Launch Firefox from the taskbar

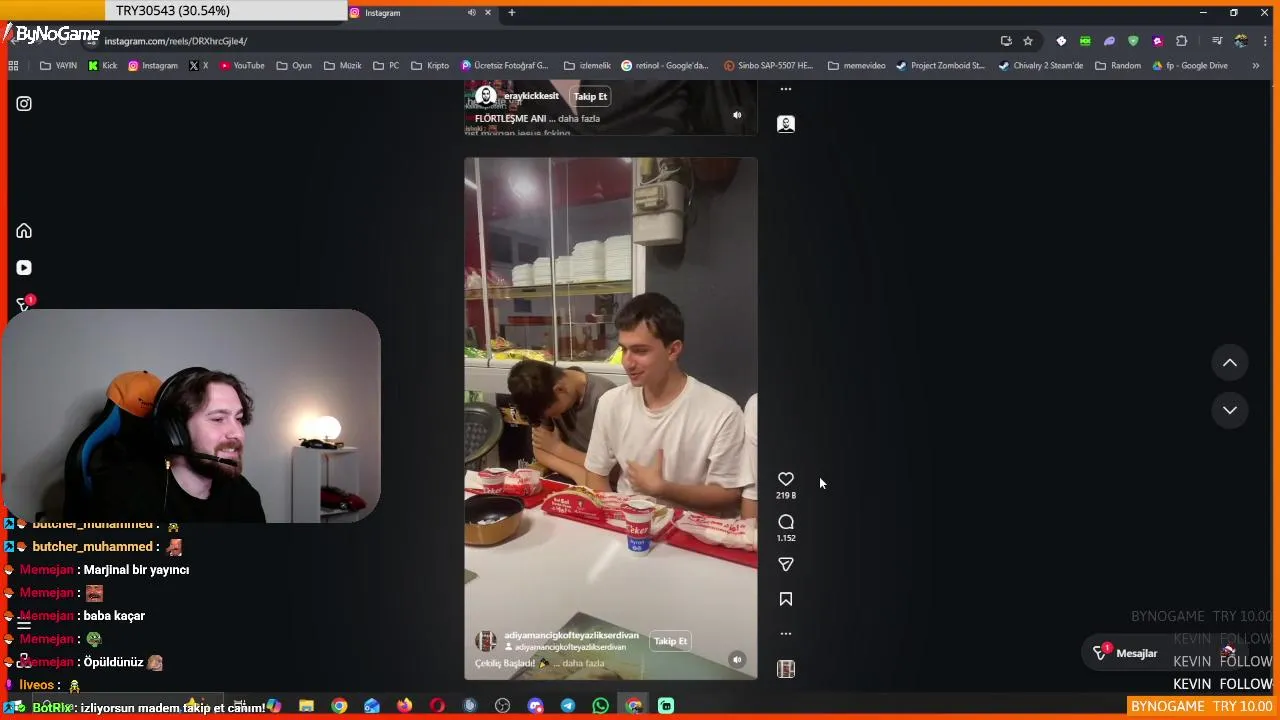point(404,706)
